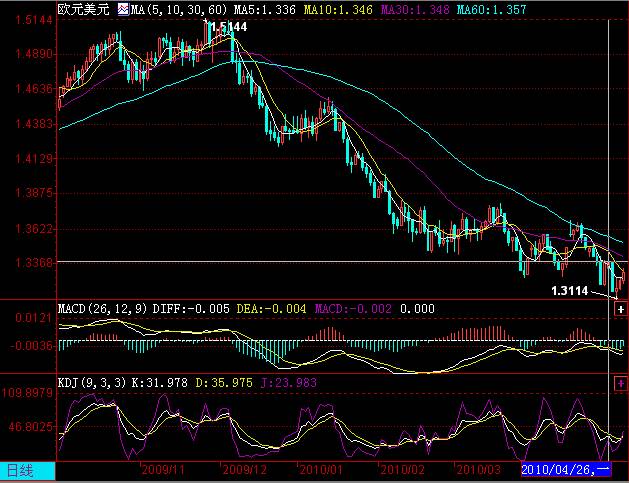Click the MA30:1.348 value
This screenshot has height=483, width=629.
[415, 10]
